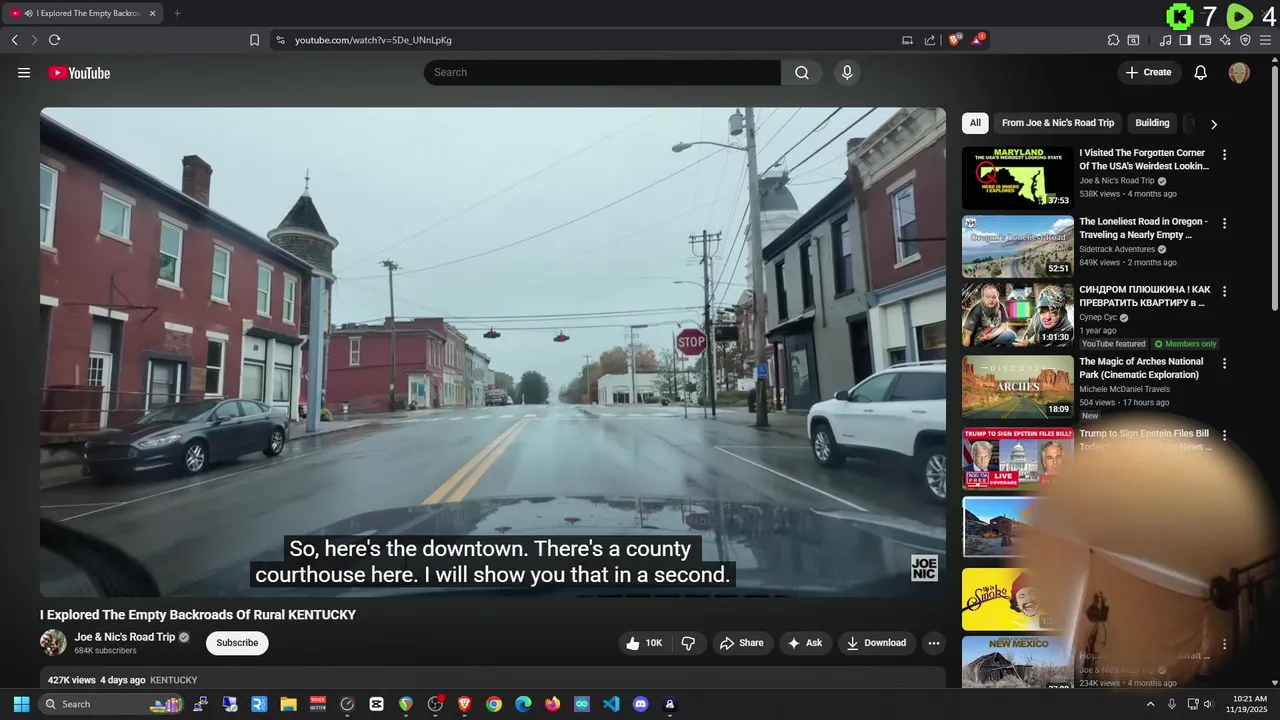Show hidden tray icons chevron

[1150, 704]
